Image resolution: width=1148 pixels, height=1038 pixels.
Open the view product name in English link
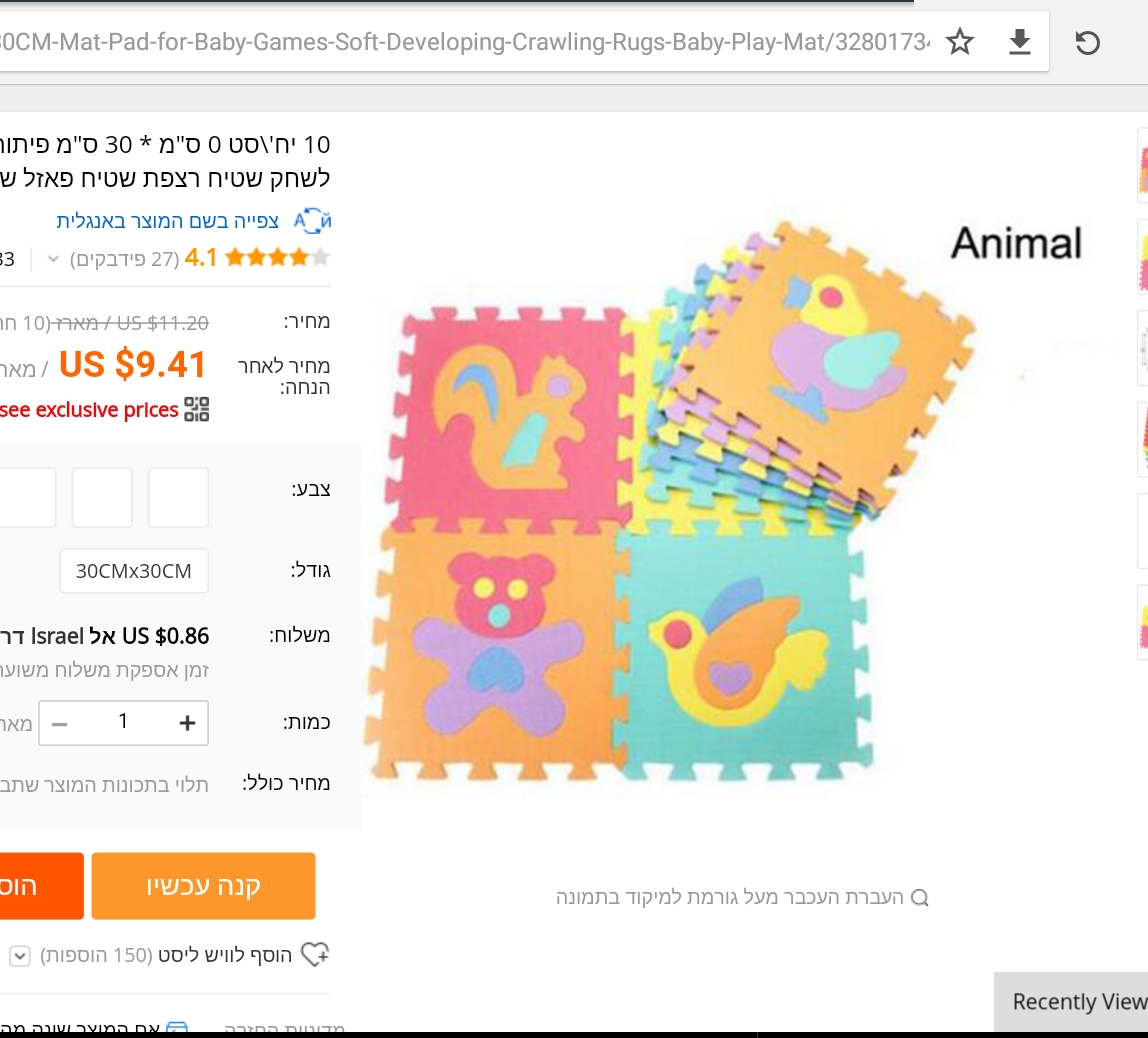pos(168,221)
